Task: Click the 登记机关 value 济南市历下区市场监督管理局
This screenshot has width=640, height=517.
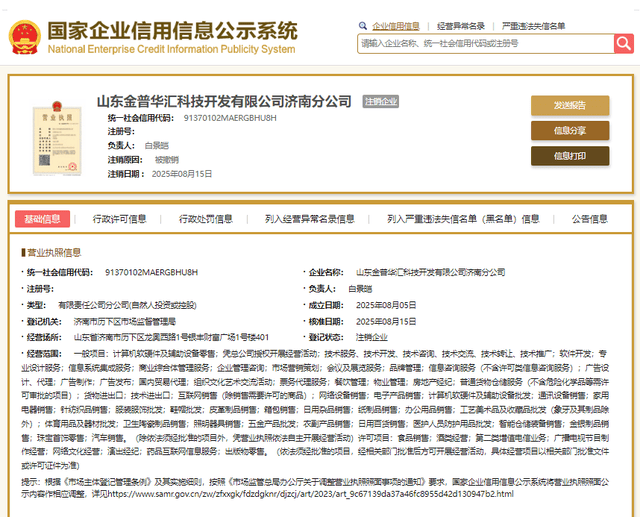Action: tap(124, 322)
